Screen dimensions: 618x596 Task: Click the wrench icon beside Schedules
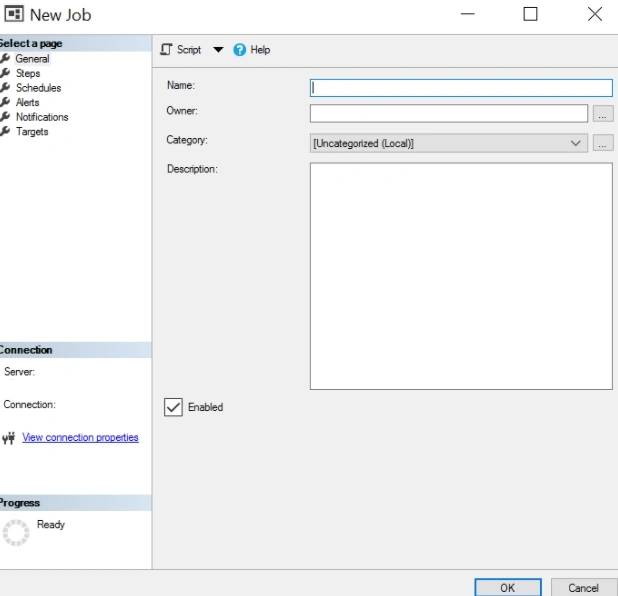pos(5,88)
